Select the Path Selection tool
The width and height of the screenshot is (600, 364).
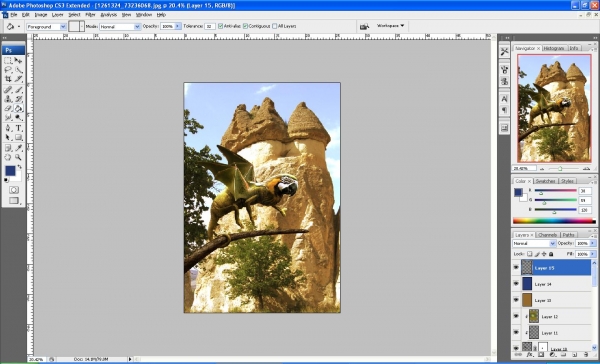pos(8,137)
